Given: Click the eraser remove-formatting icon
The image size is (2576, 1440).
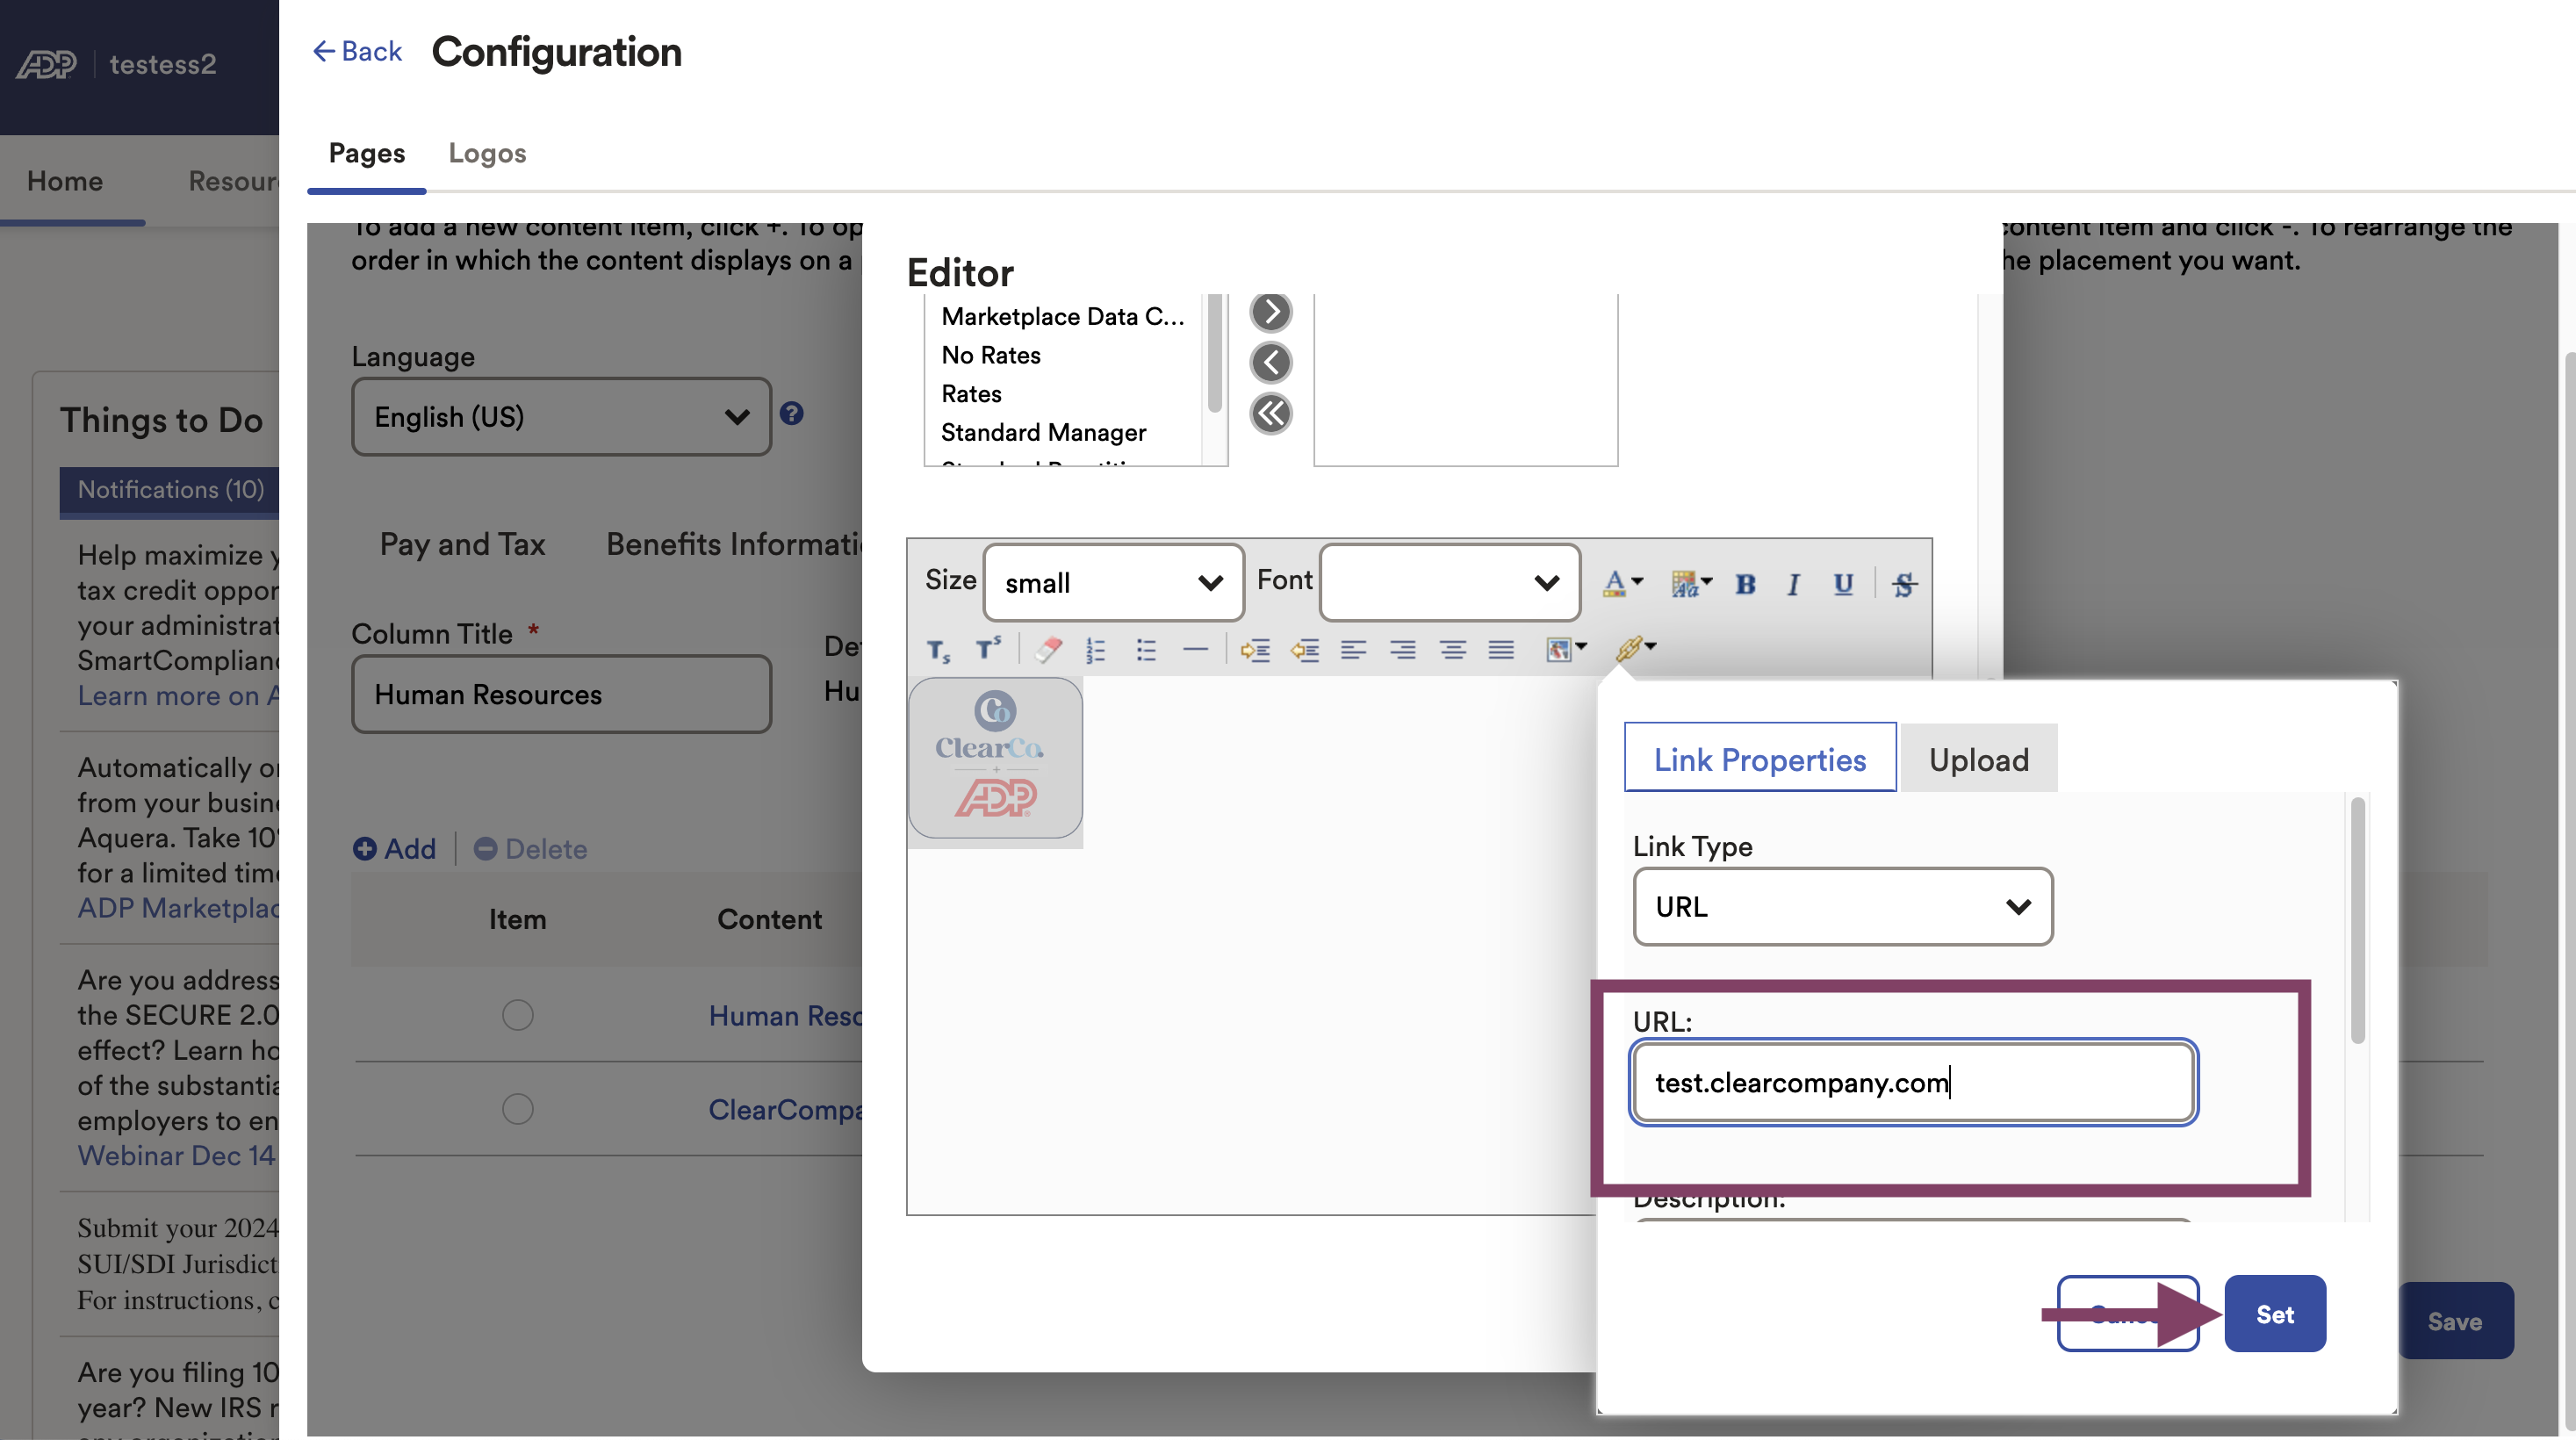Looking at the screenshot, I should coord(1048,650).
